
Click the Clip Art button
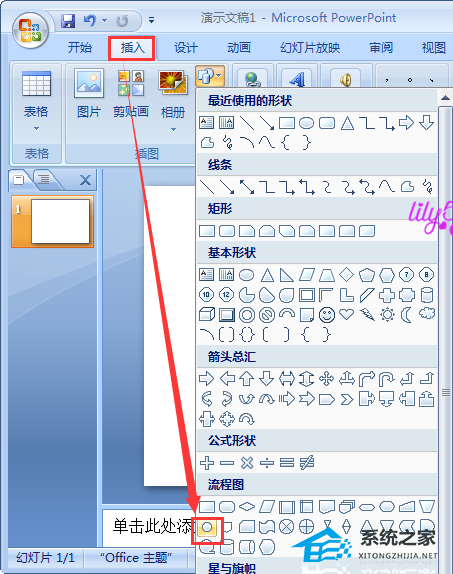pyautogui.click(x=131, y=93)
